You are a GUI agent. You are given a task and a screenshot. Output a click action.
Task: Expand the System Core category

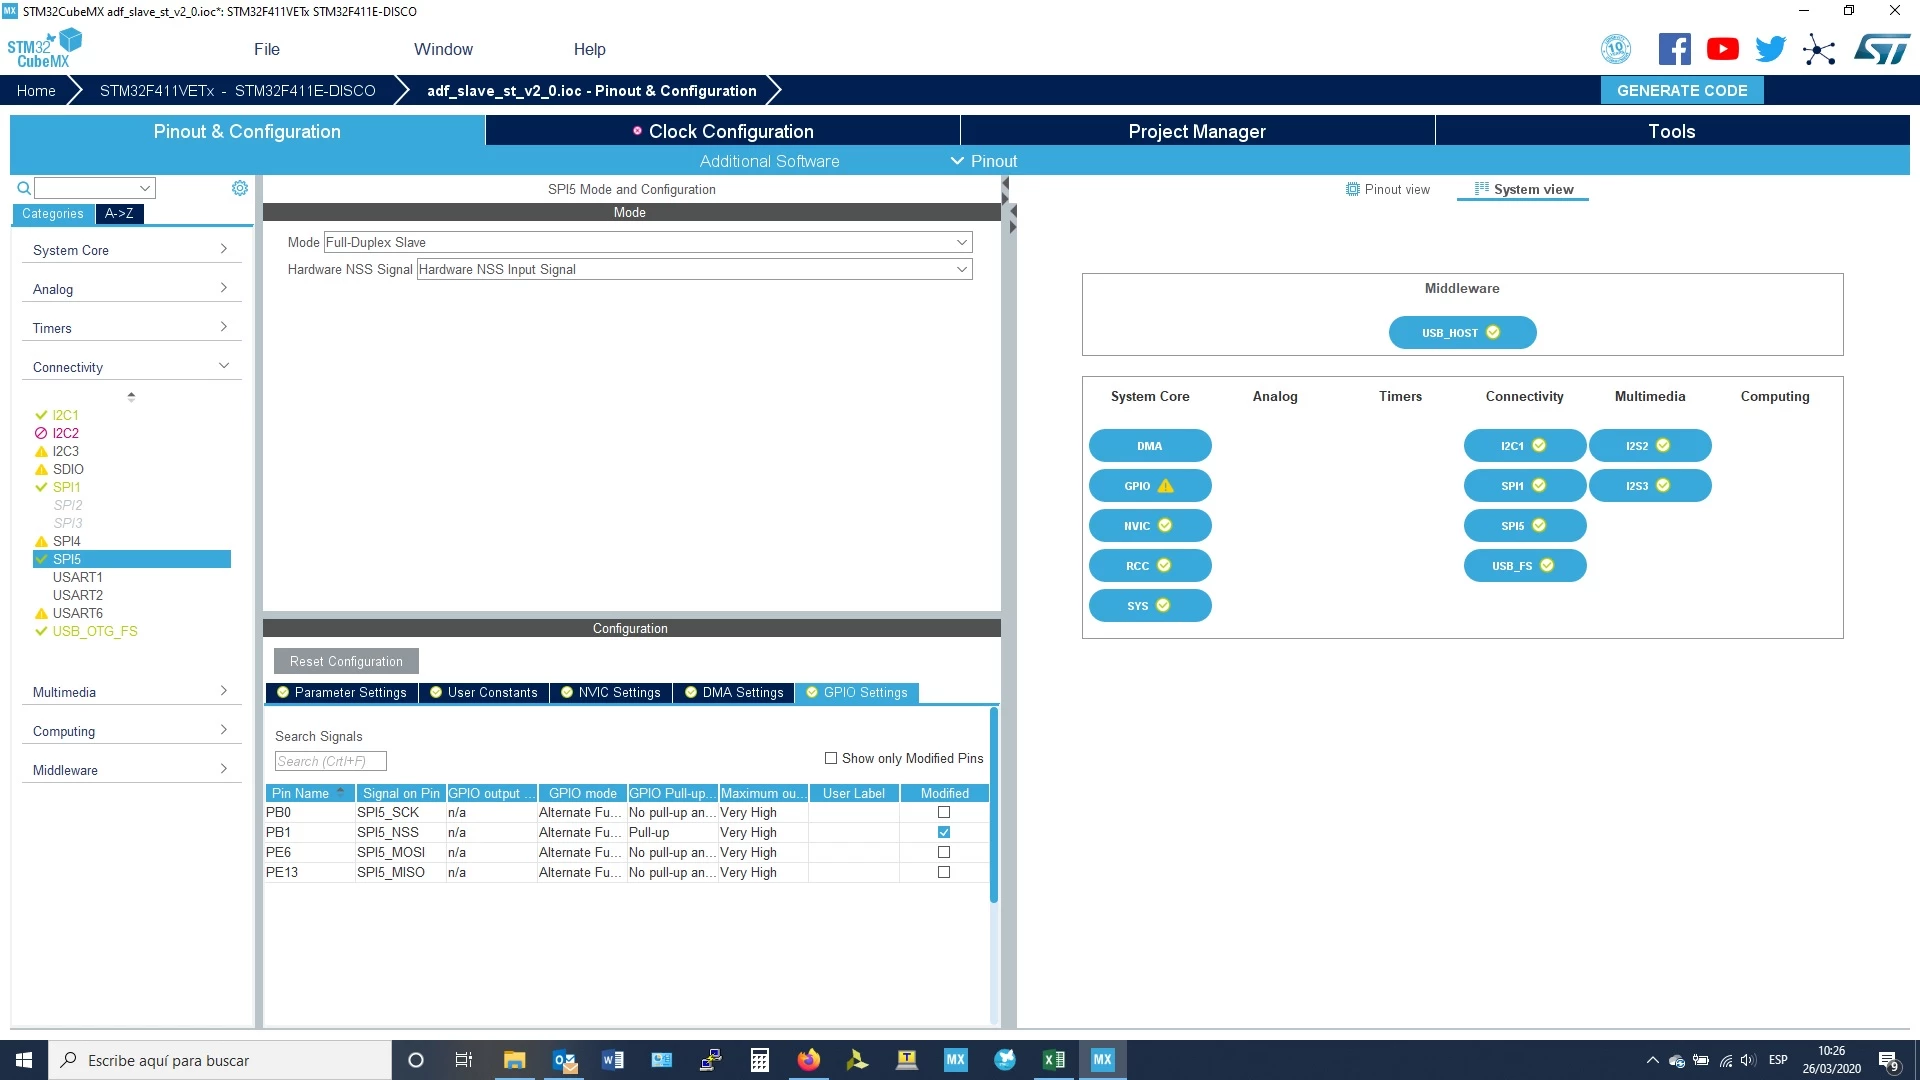point(131,250)
